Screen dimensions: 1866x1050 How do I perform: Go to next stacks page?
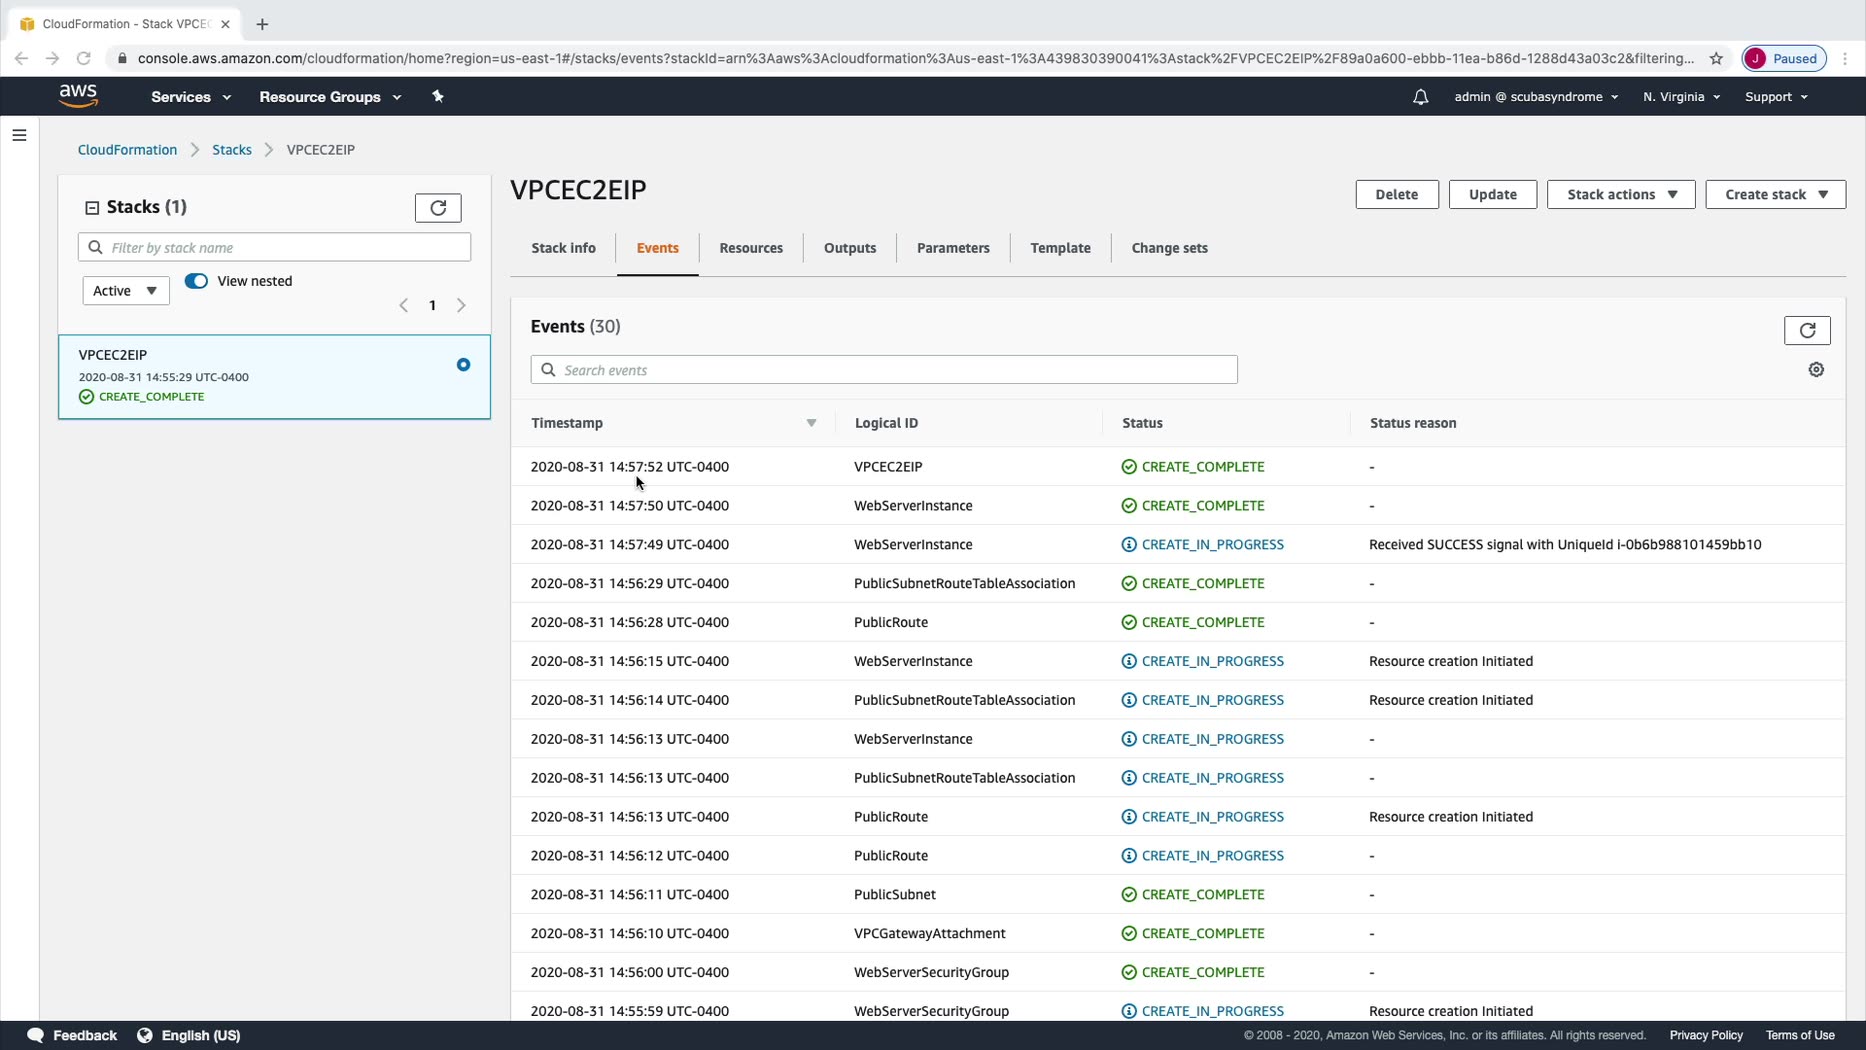point(461,305)
